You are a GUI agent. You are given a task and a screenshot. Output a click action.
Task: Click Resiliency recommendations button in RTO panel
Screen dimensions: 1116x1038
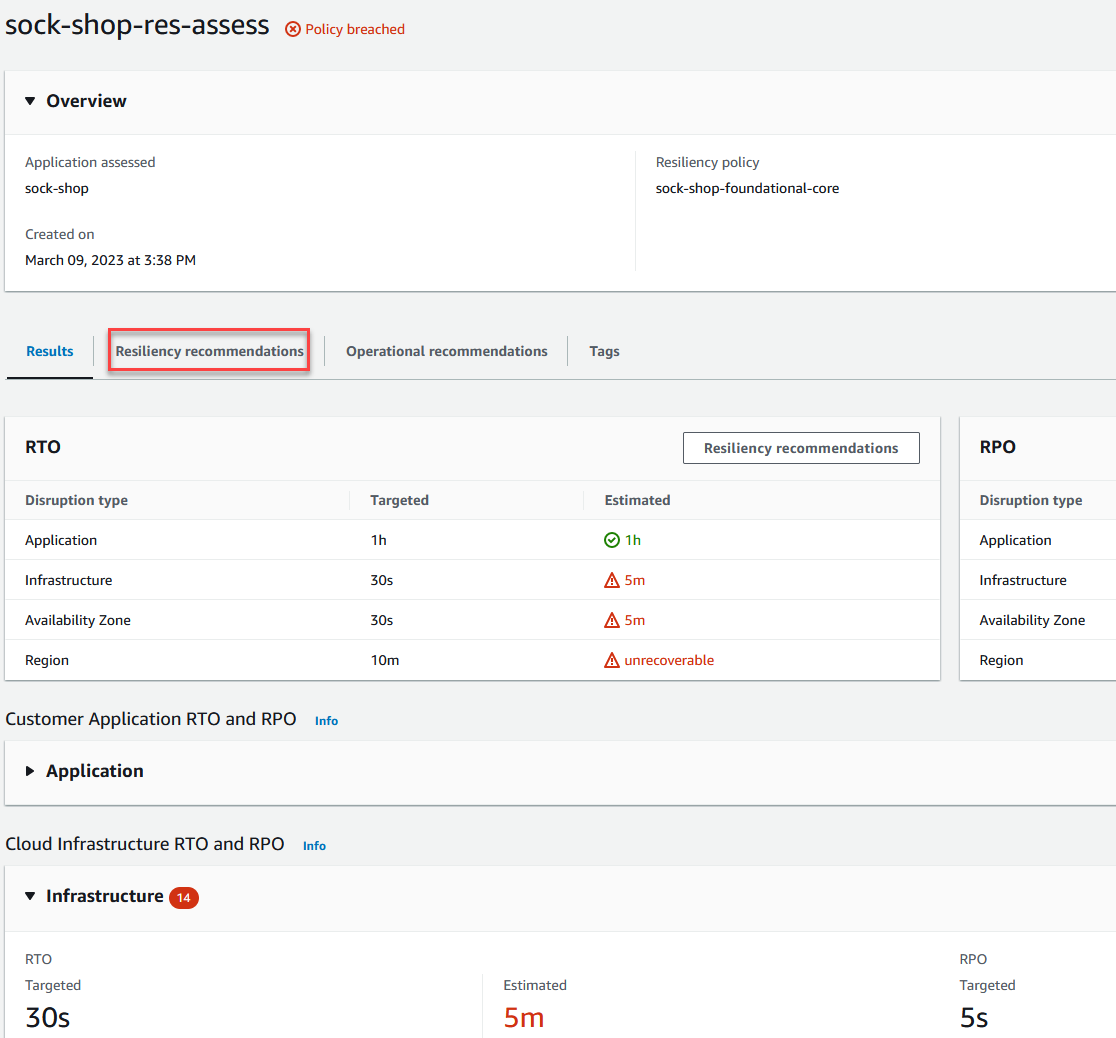pyautogui.click(x=801, y=448)
